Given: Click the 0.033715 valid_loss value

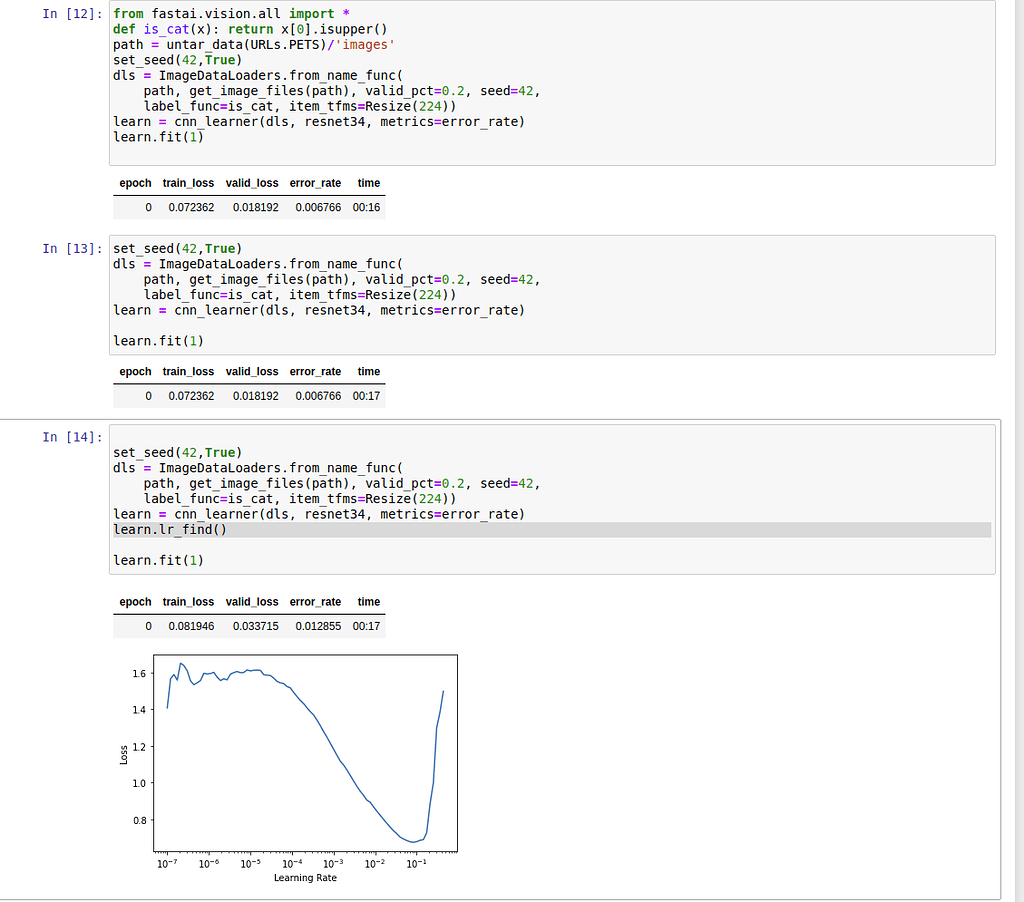Looking at the screenshot, I should (x=255, y=626).
